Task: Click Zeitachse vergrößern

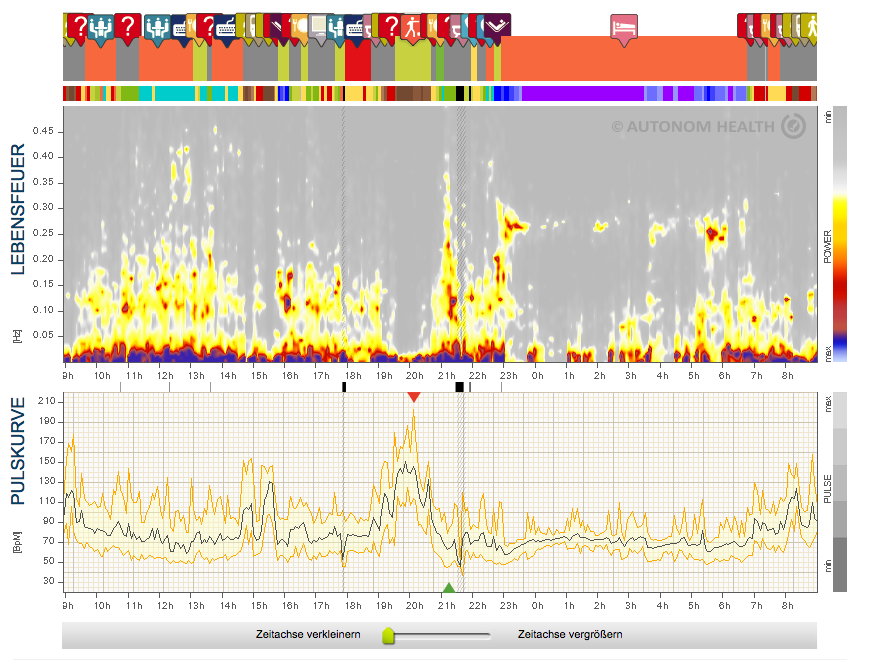Action: [x=570, y=635]
